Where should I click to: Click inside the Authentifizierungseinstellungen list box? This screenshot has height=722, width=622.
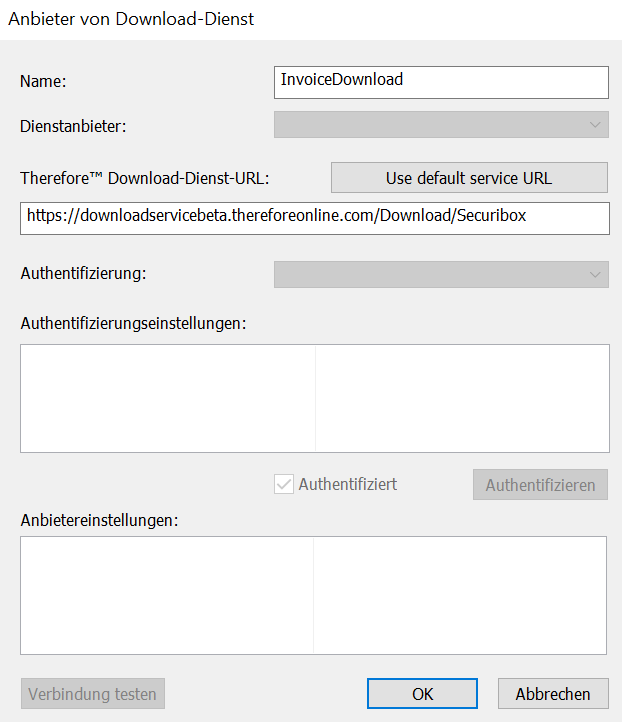(x=314, y=398)
